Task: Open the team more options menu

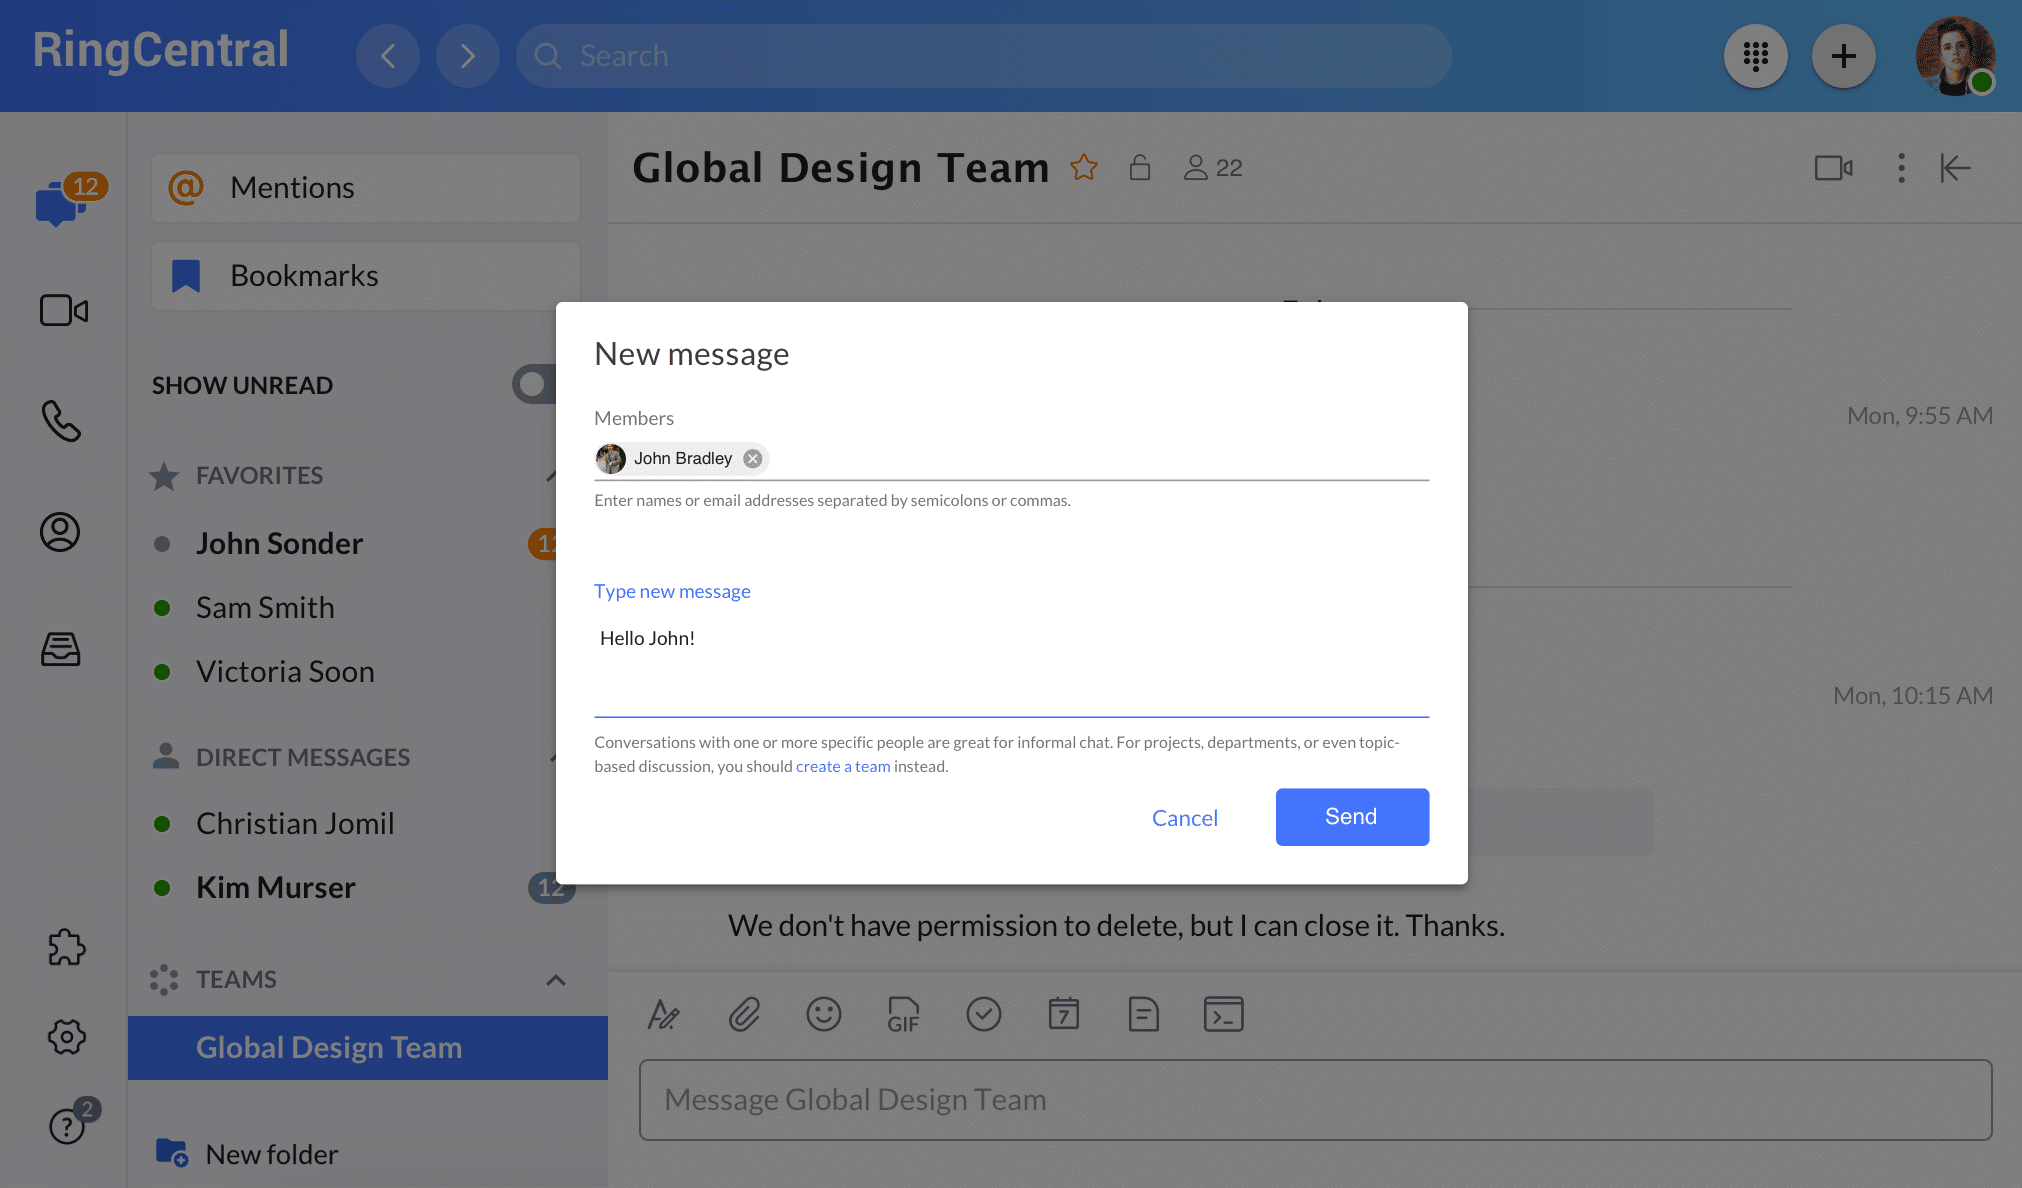Action: click(1901, 168)
